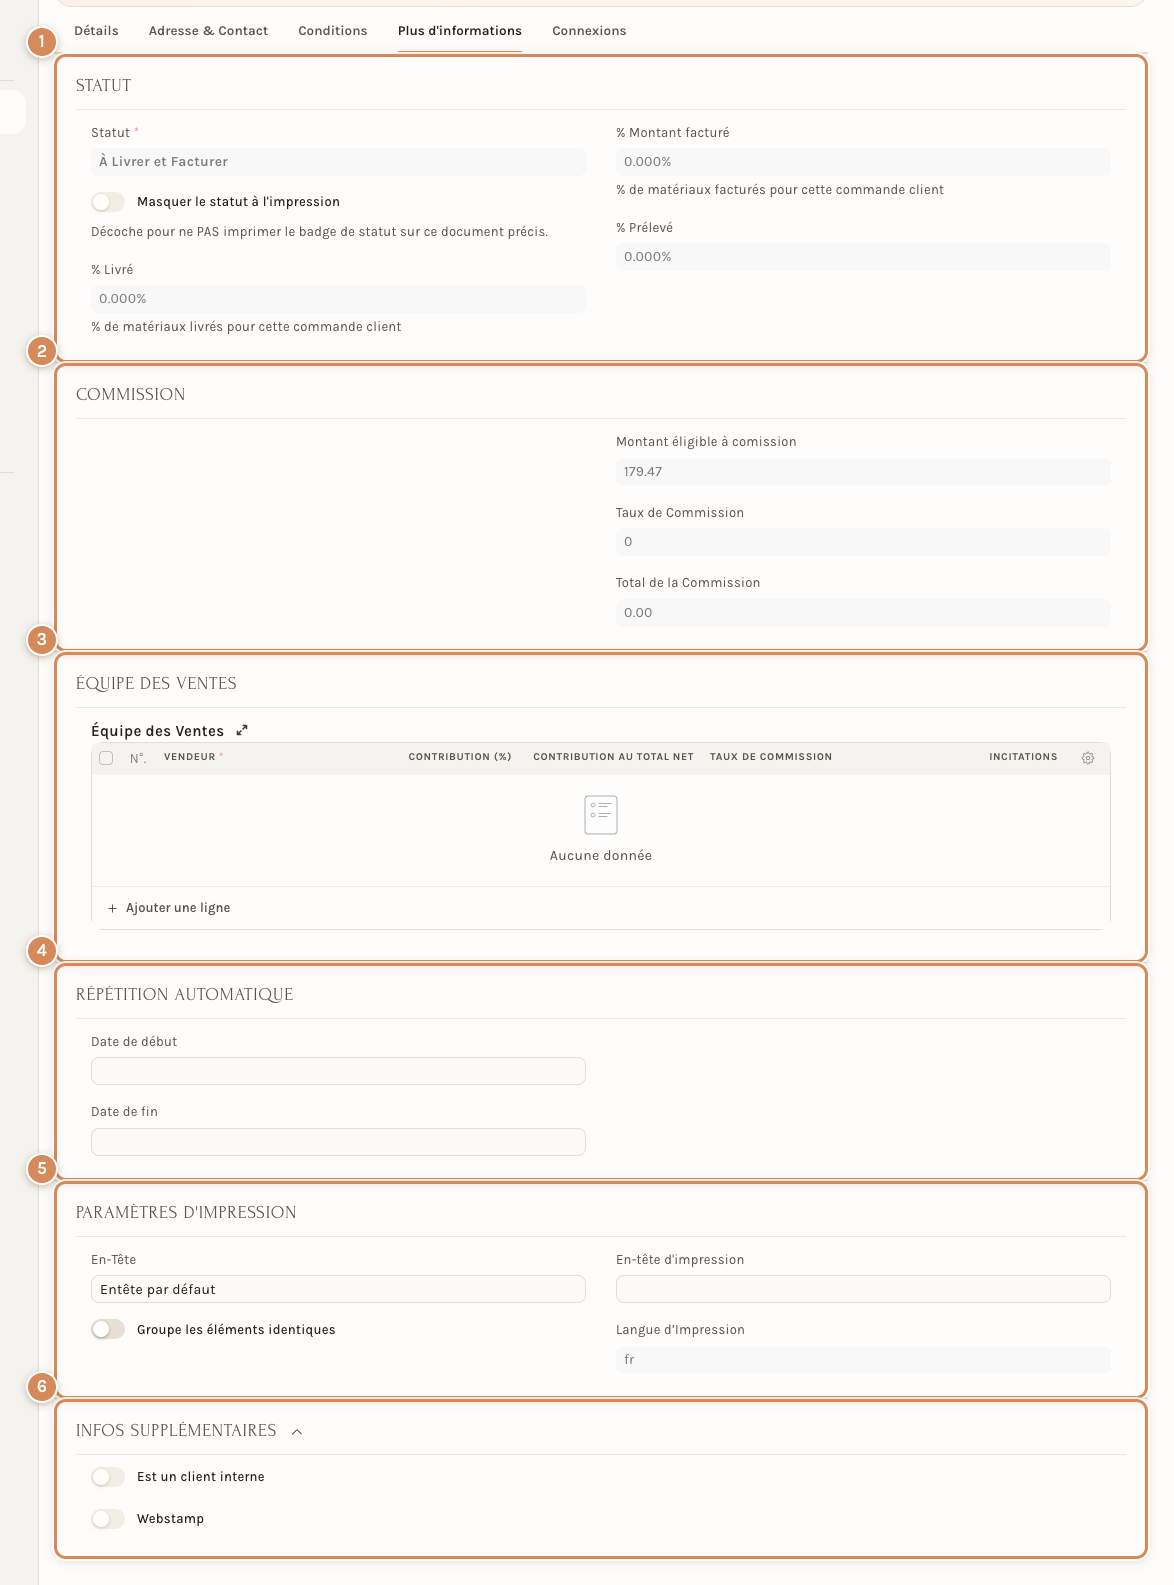1174x1585 pixels.
Task: Click the Incitations column header
Action: tap(1023, 757)
